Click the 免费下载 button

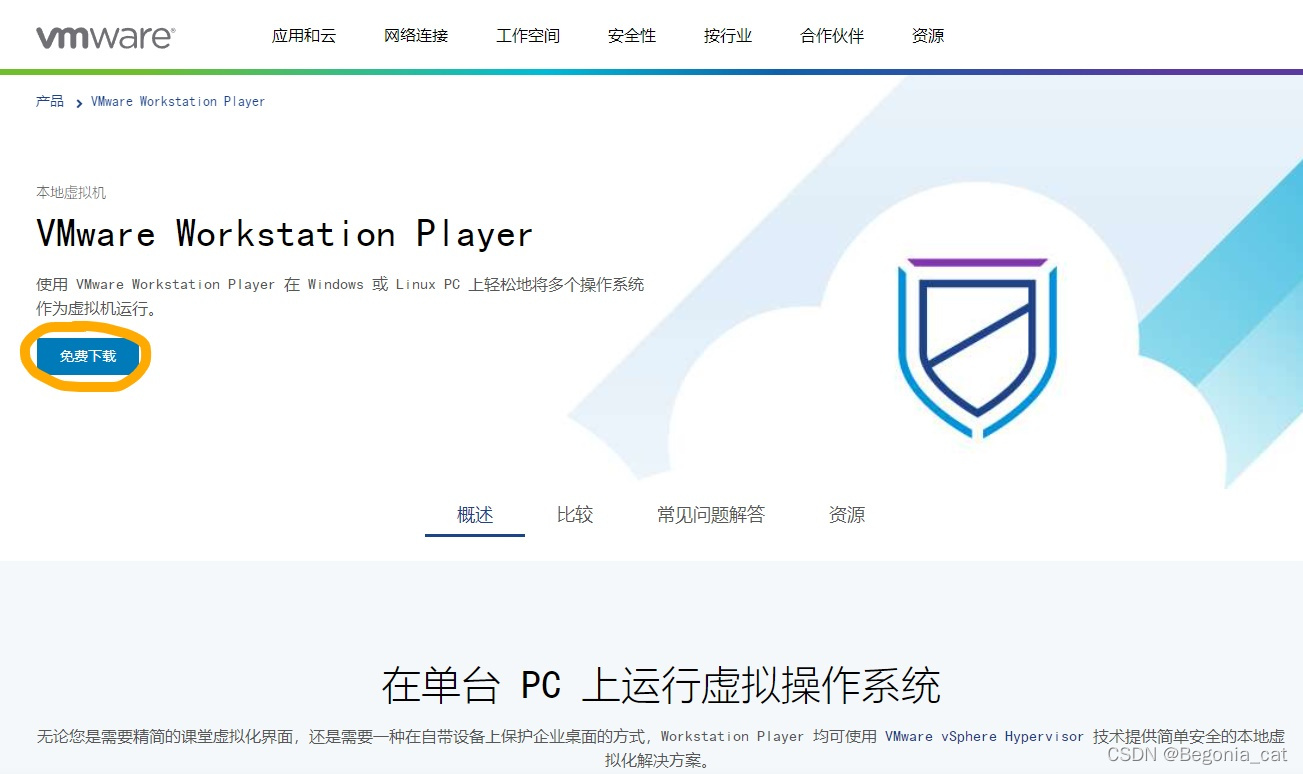point(88,356)
